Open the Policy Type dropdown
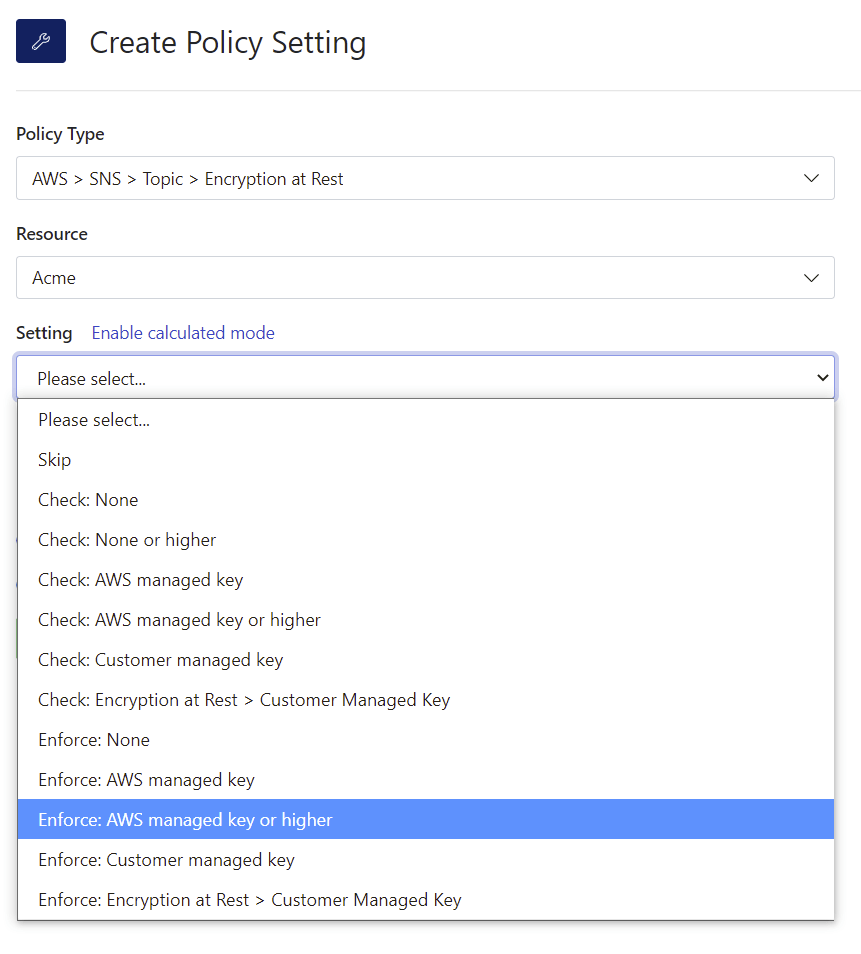Image resolution: width=861 pixels, height=954 pixels. [425, 178]
